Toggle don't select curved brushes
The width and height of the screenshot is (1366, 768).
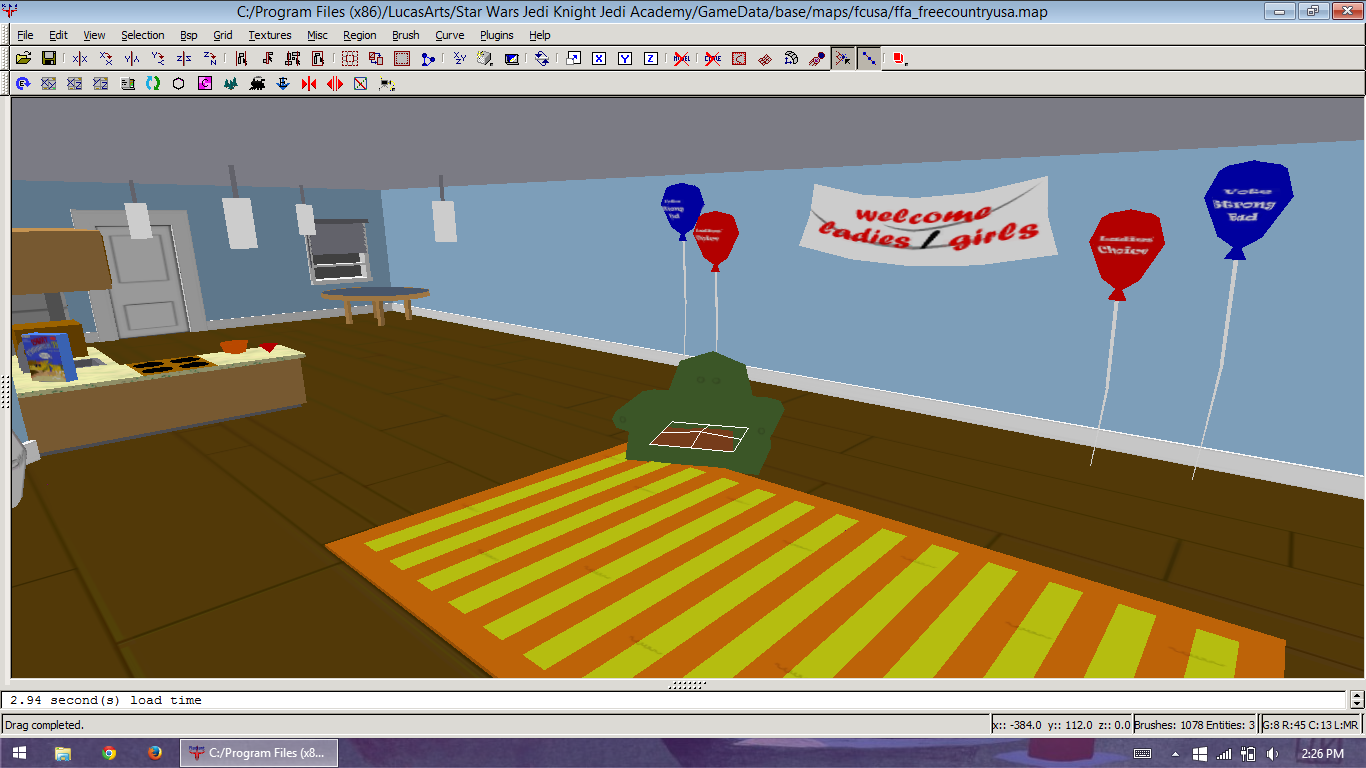713,59
